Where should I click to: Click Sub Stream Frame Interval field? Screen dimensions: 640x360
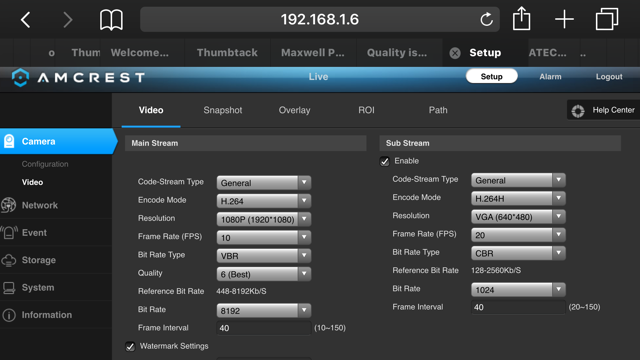[x=518, y=307]
